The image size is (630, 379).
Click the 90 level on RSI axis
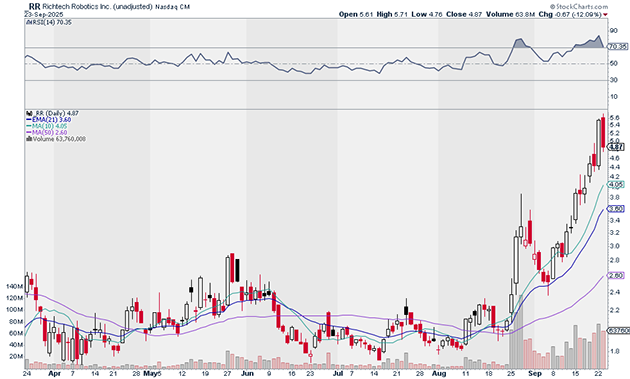[614, 31]
